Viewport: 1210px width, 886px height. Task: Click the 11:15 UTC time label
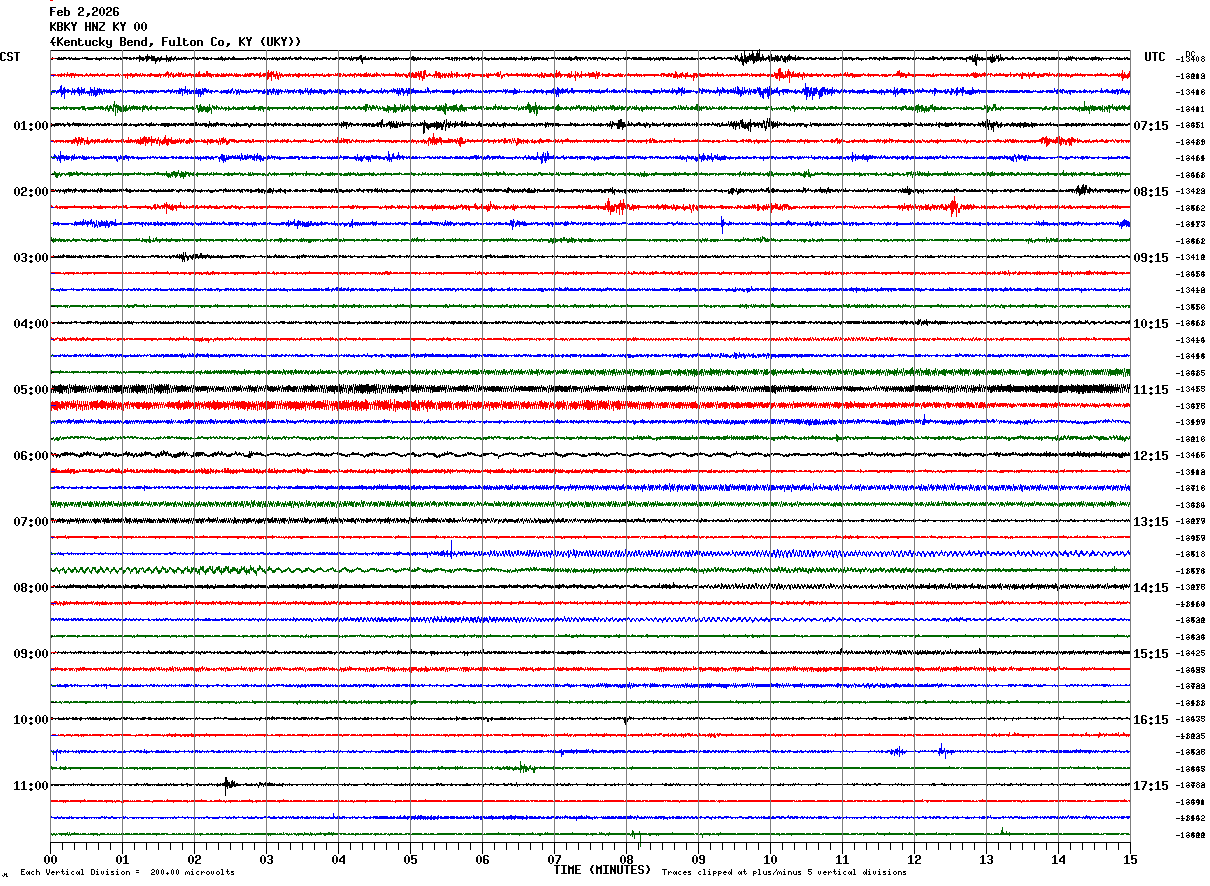1150,390
